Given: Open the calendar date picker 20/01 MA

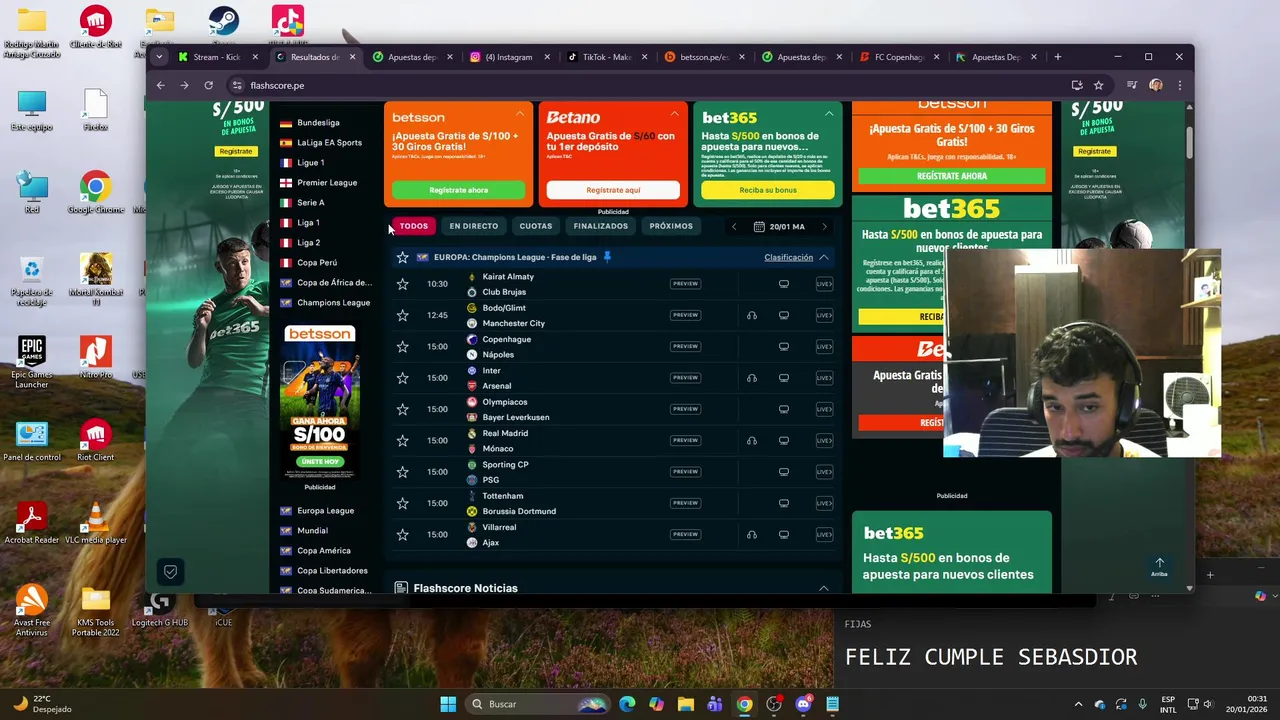Looking at the screenshot, I should point(779,227).
